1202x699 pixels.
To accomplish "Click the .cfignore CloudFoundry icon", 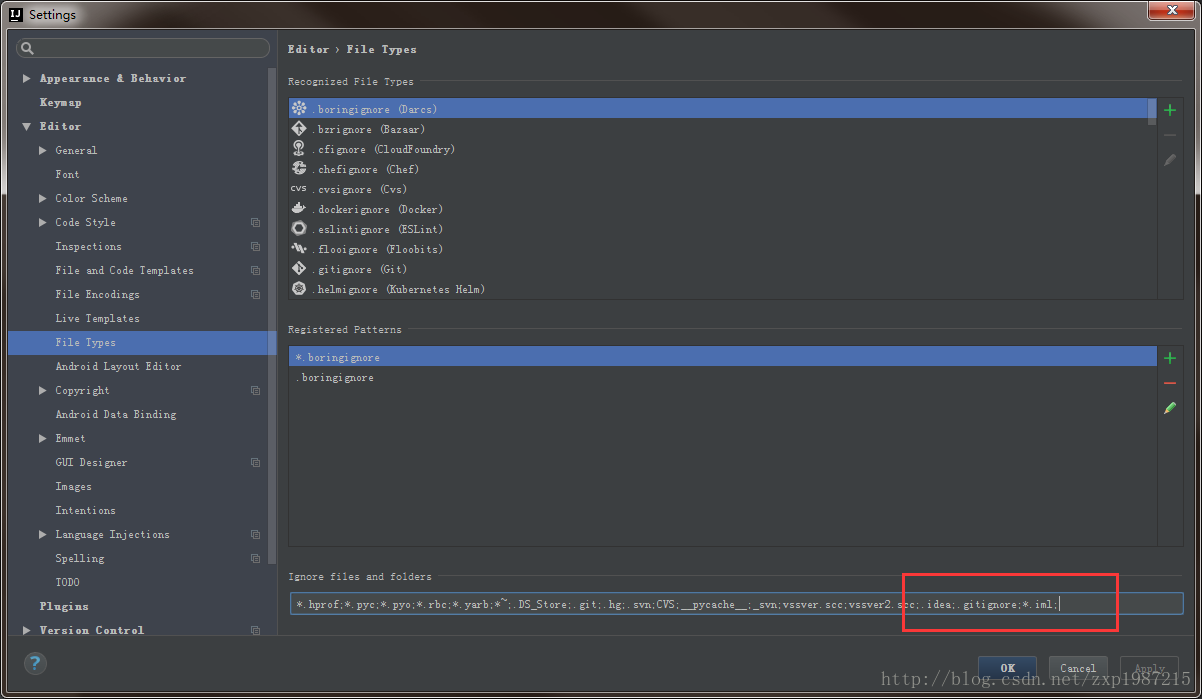I will [x=299, y=149].
